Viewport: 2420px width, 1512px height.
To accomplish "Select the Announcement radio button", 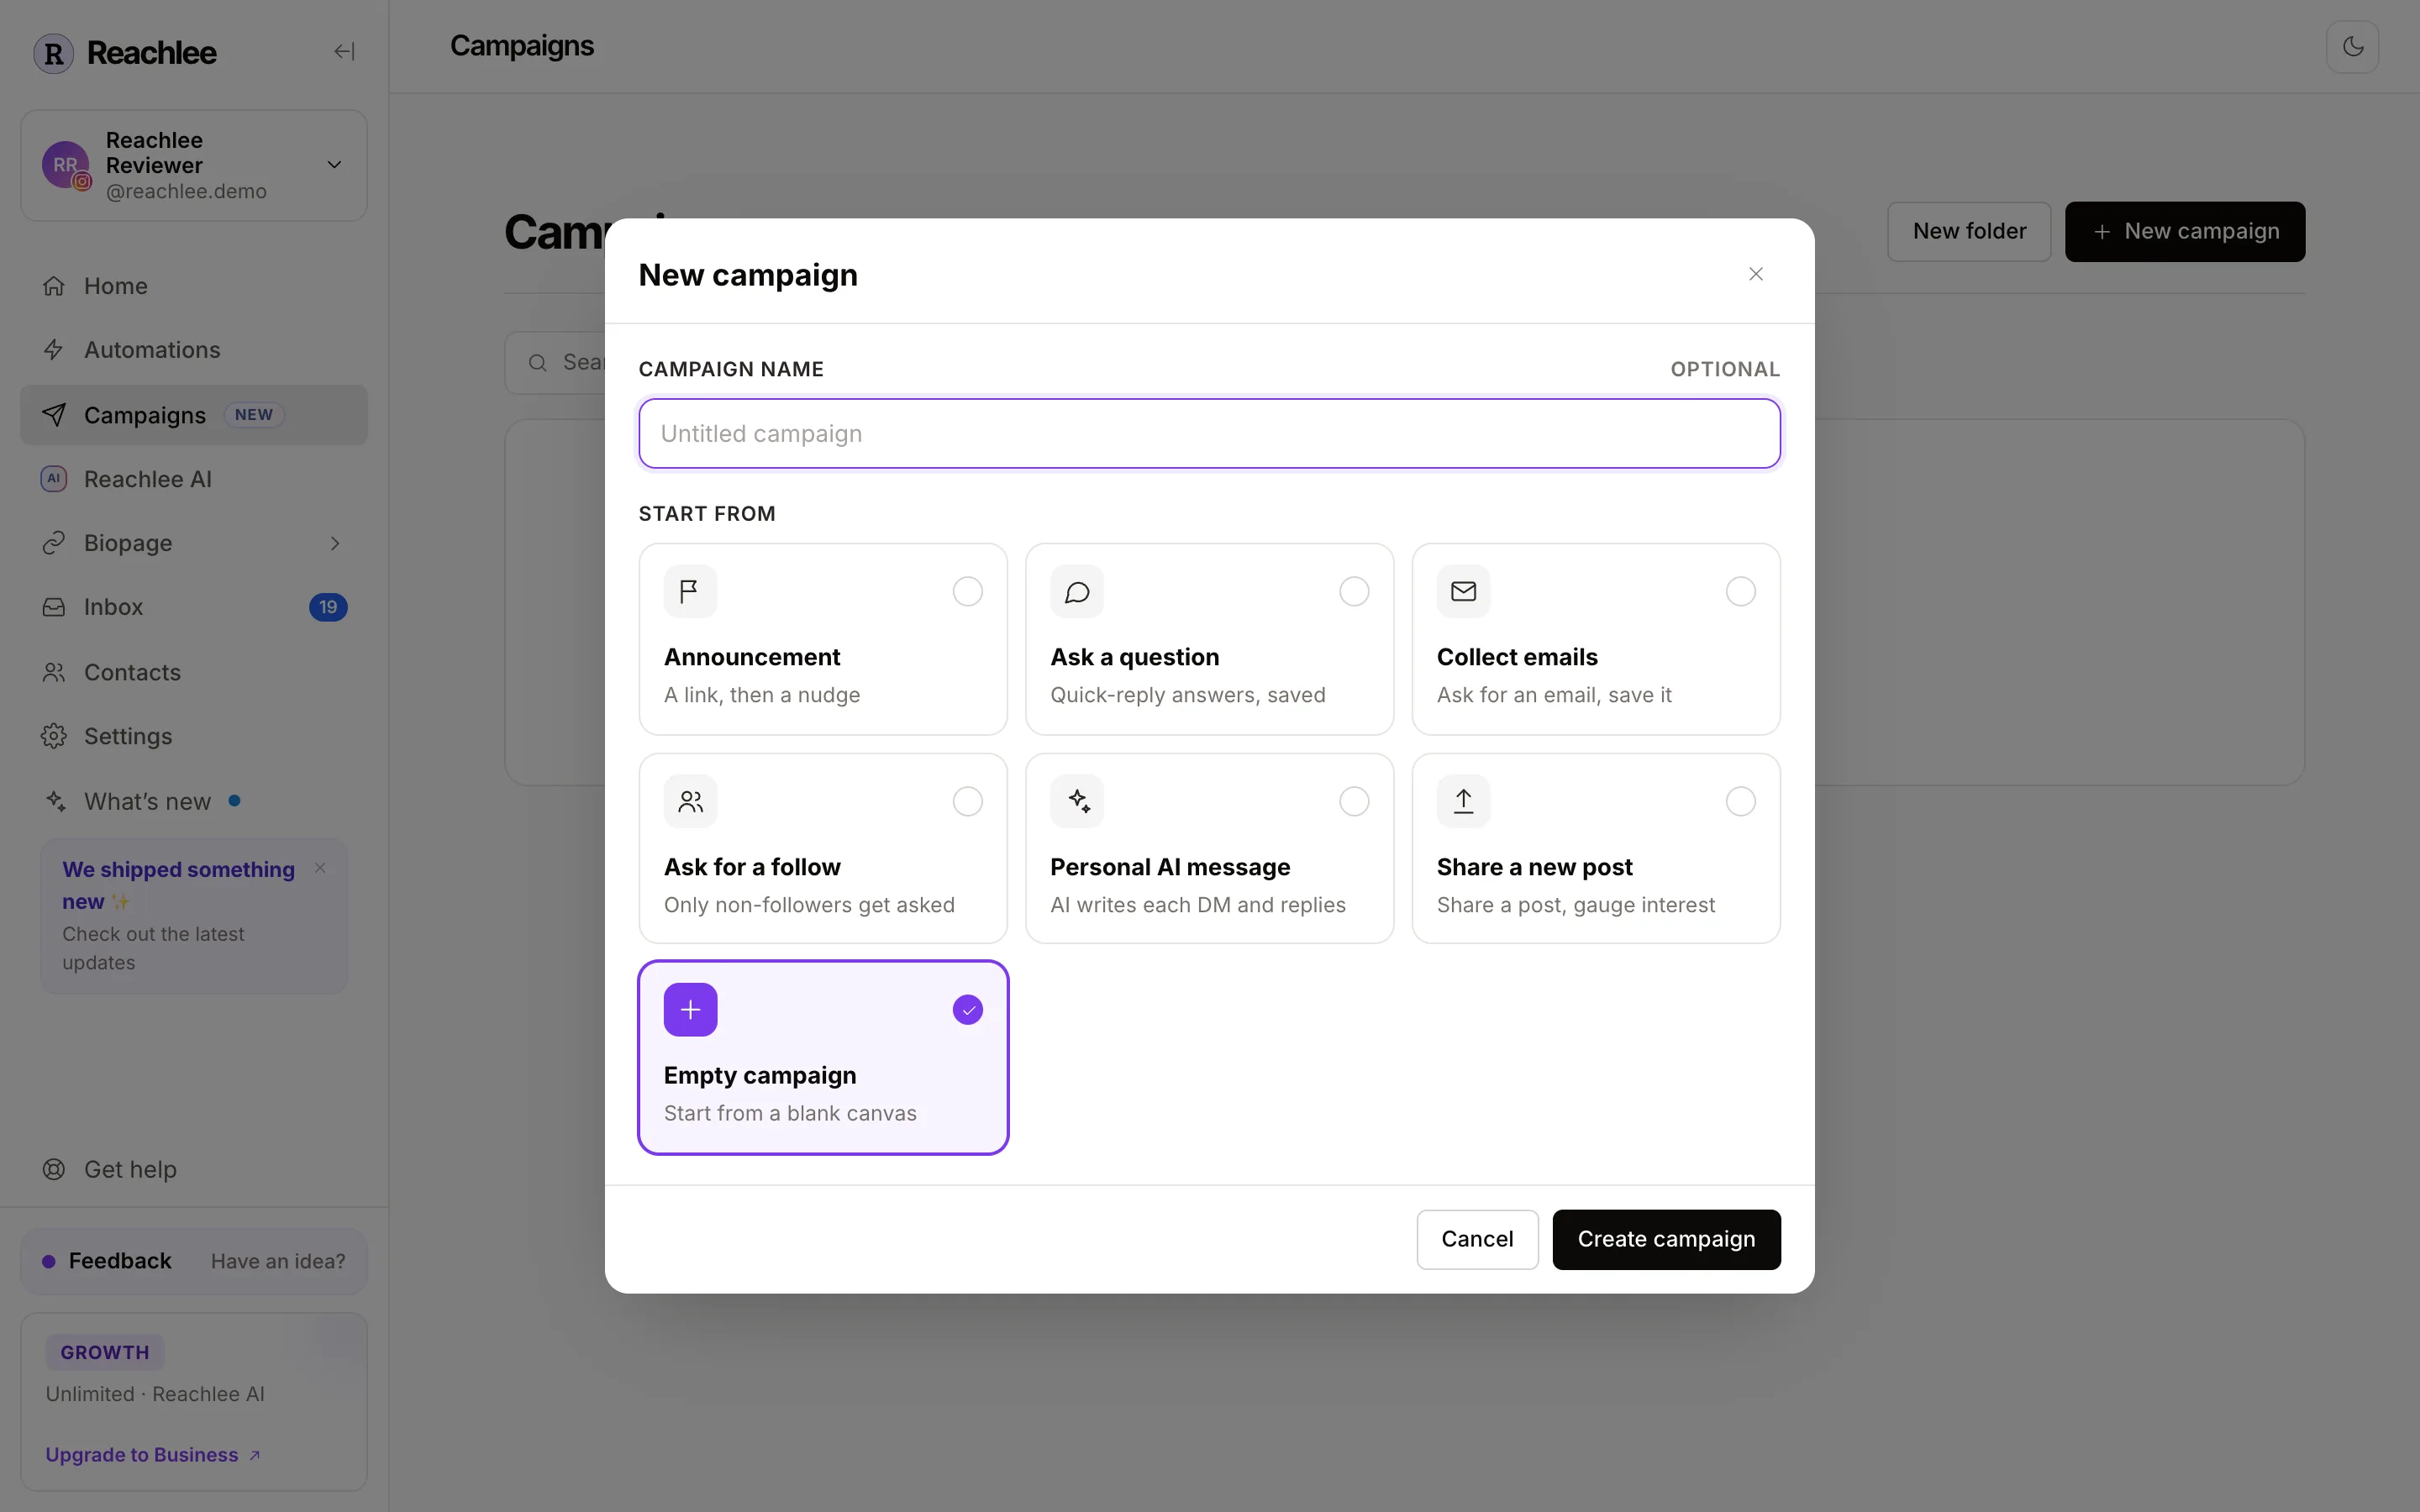I will (x=967, y=592).
